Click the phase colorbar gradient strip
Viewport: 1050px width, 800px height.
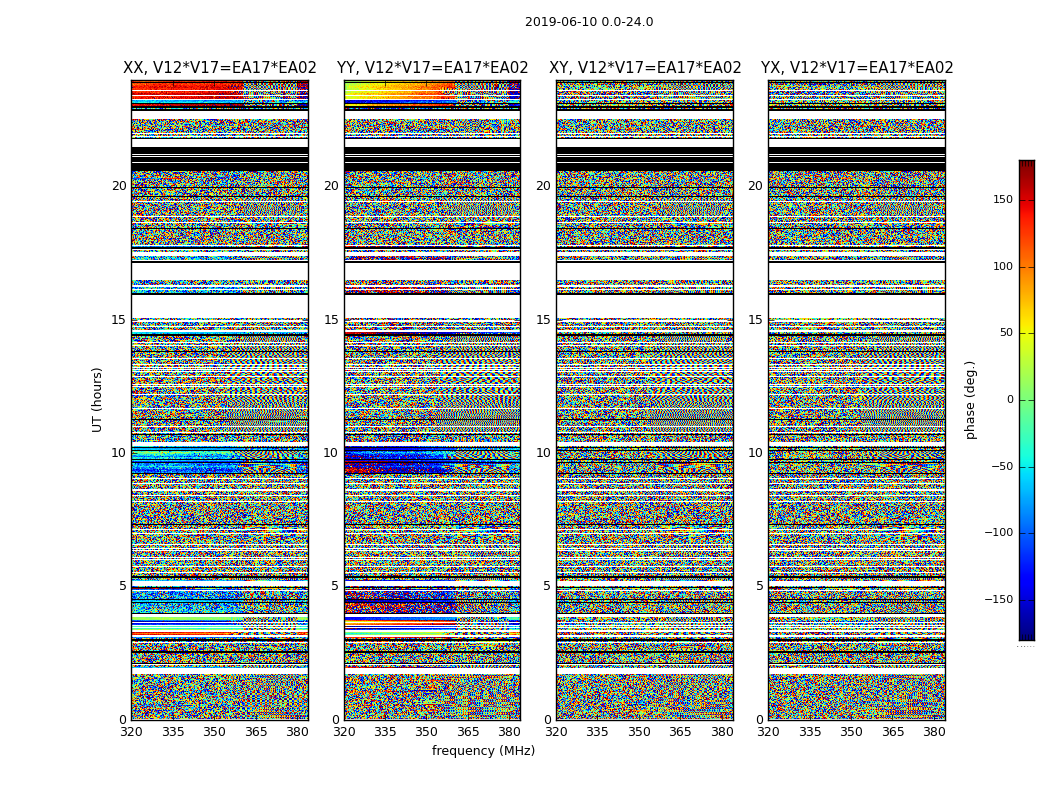click(1027, 400)
